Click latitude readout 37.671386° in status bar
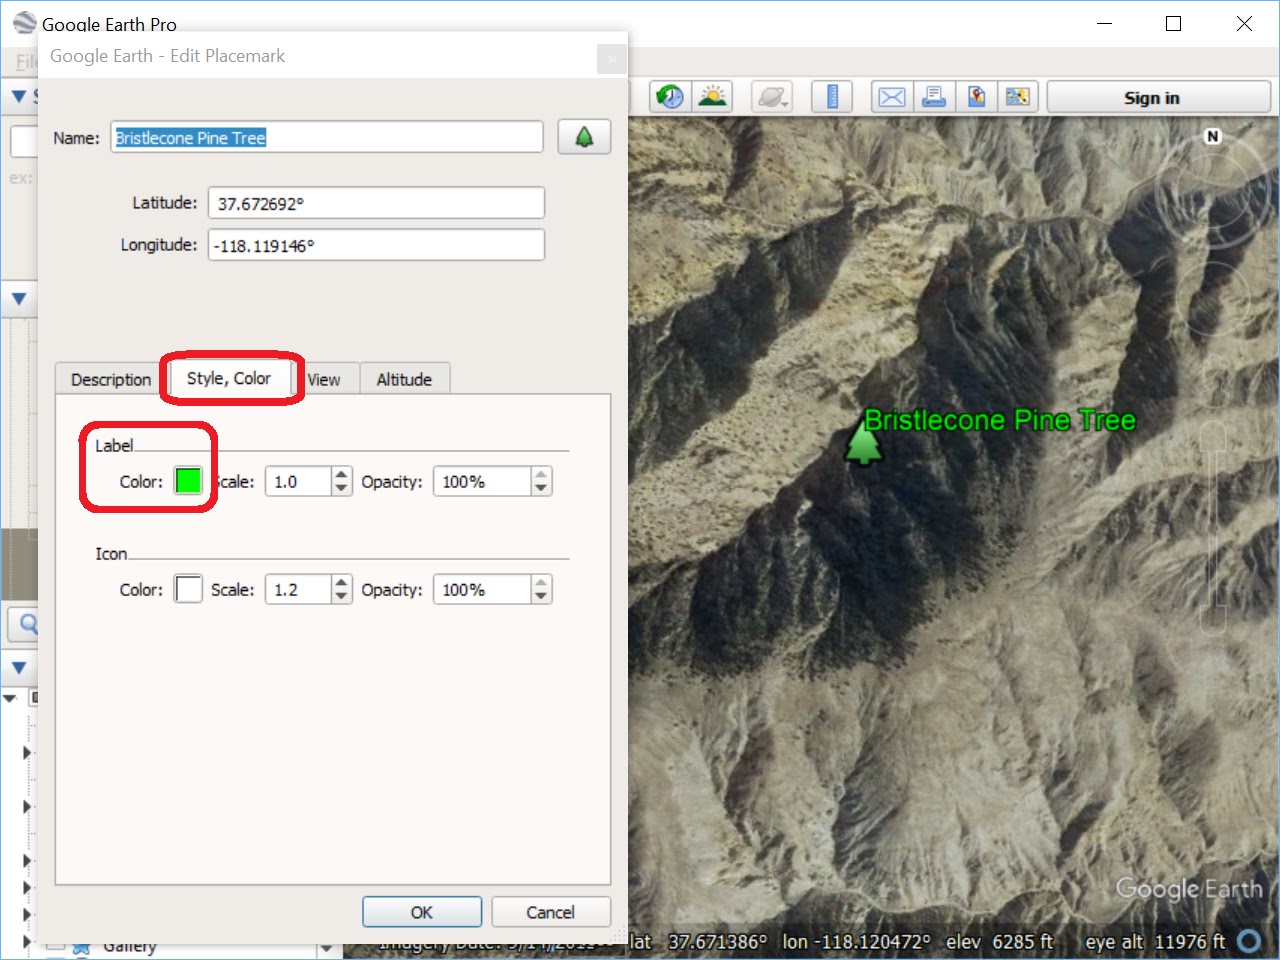 [x=717, y=941]
